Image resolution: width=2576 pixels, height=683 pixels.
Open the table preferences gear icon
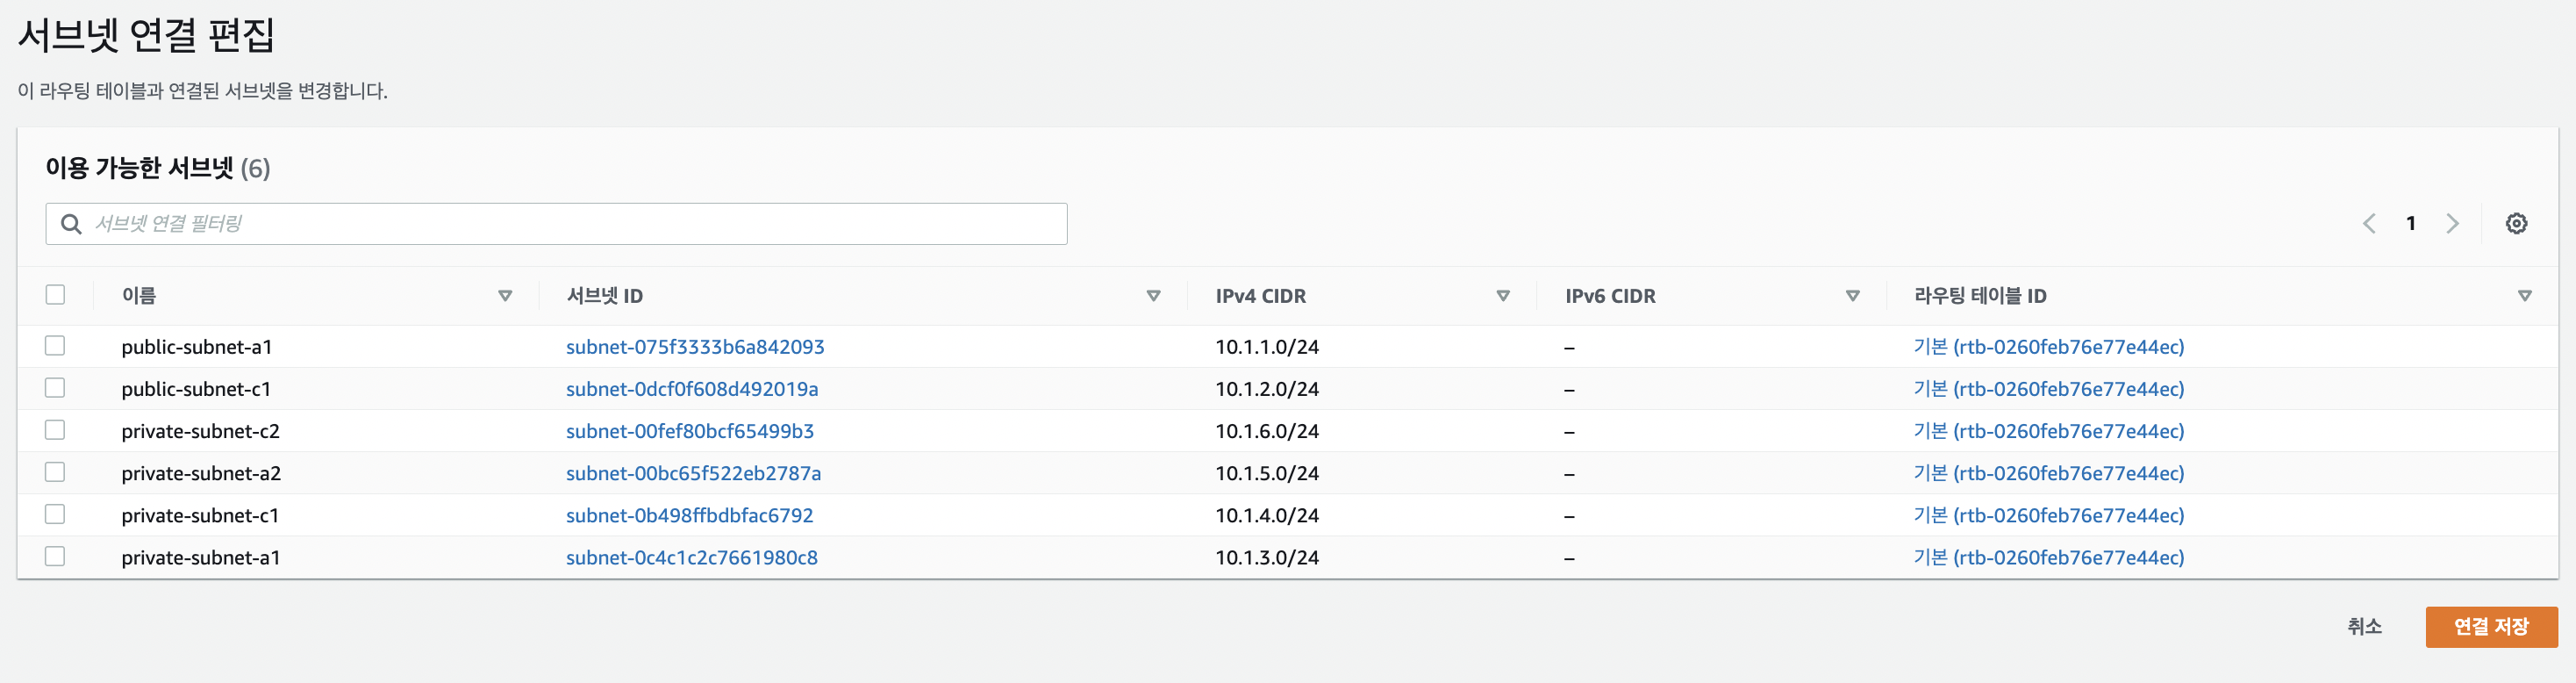pyautogui.click(x=2516, y=223)
